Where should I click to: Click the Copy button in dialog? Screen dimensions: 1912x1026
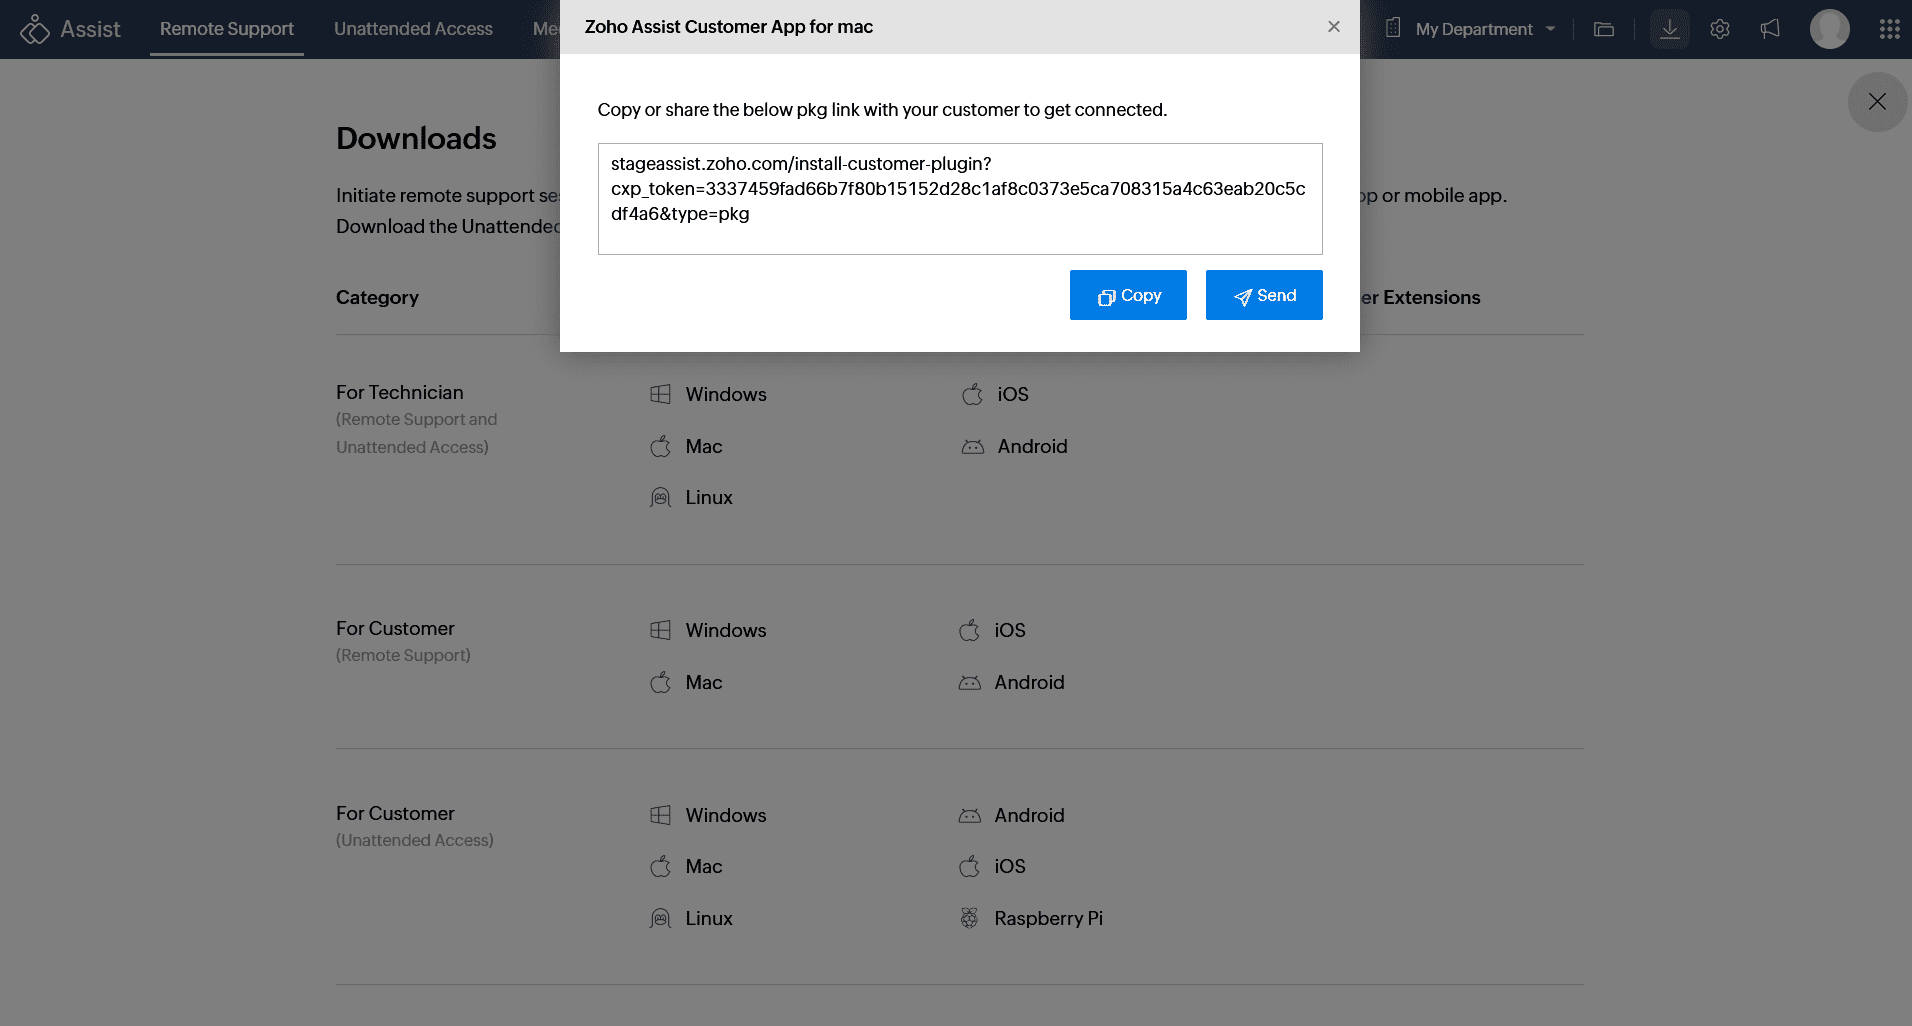coord(1128,295)
